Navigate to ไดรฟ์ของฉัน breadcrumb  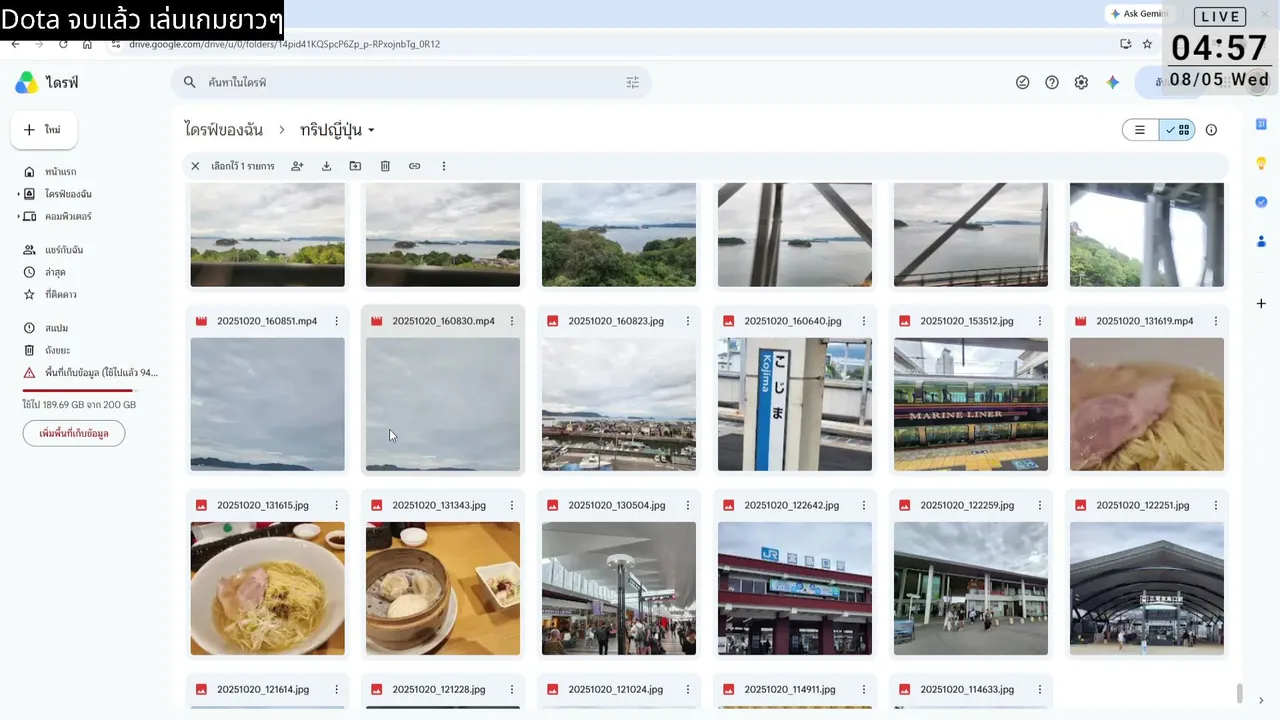click(224, 130)
